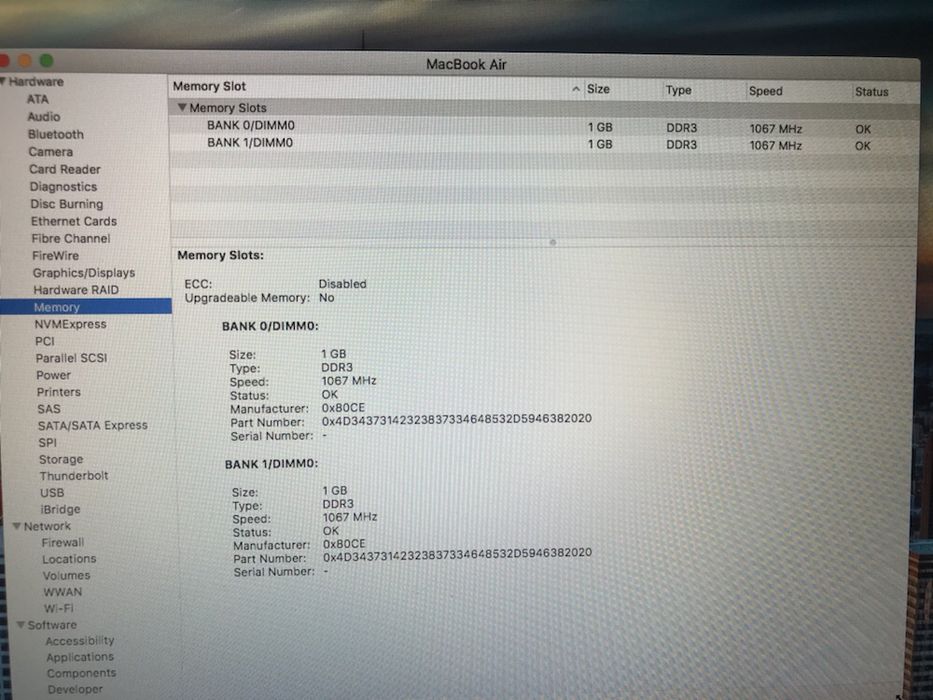The height and width of the screenshot is (700, 933).
Task: Collapse the Hardware section triangle
Action: [x=3, y=81]
